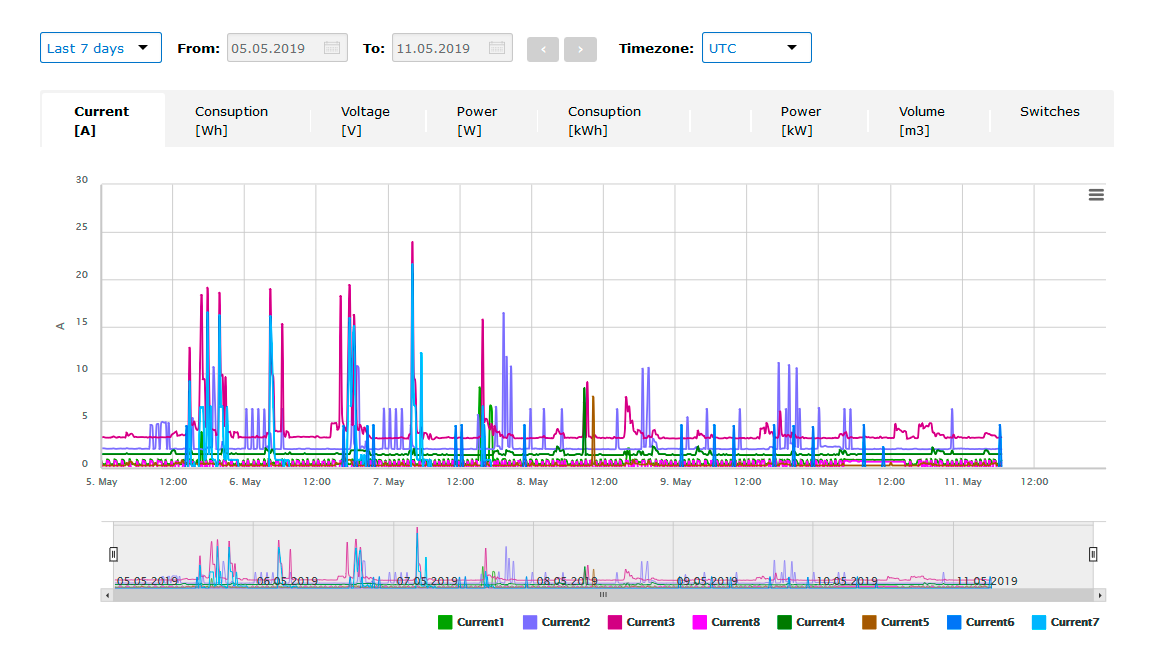Open the calendar picker for the From date
The width and height of the screenshot is (1157, 647).
[332, 48]
